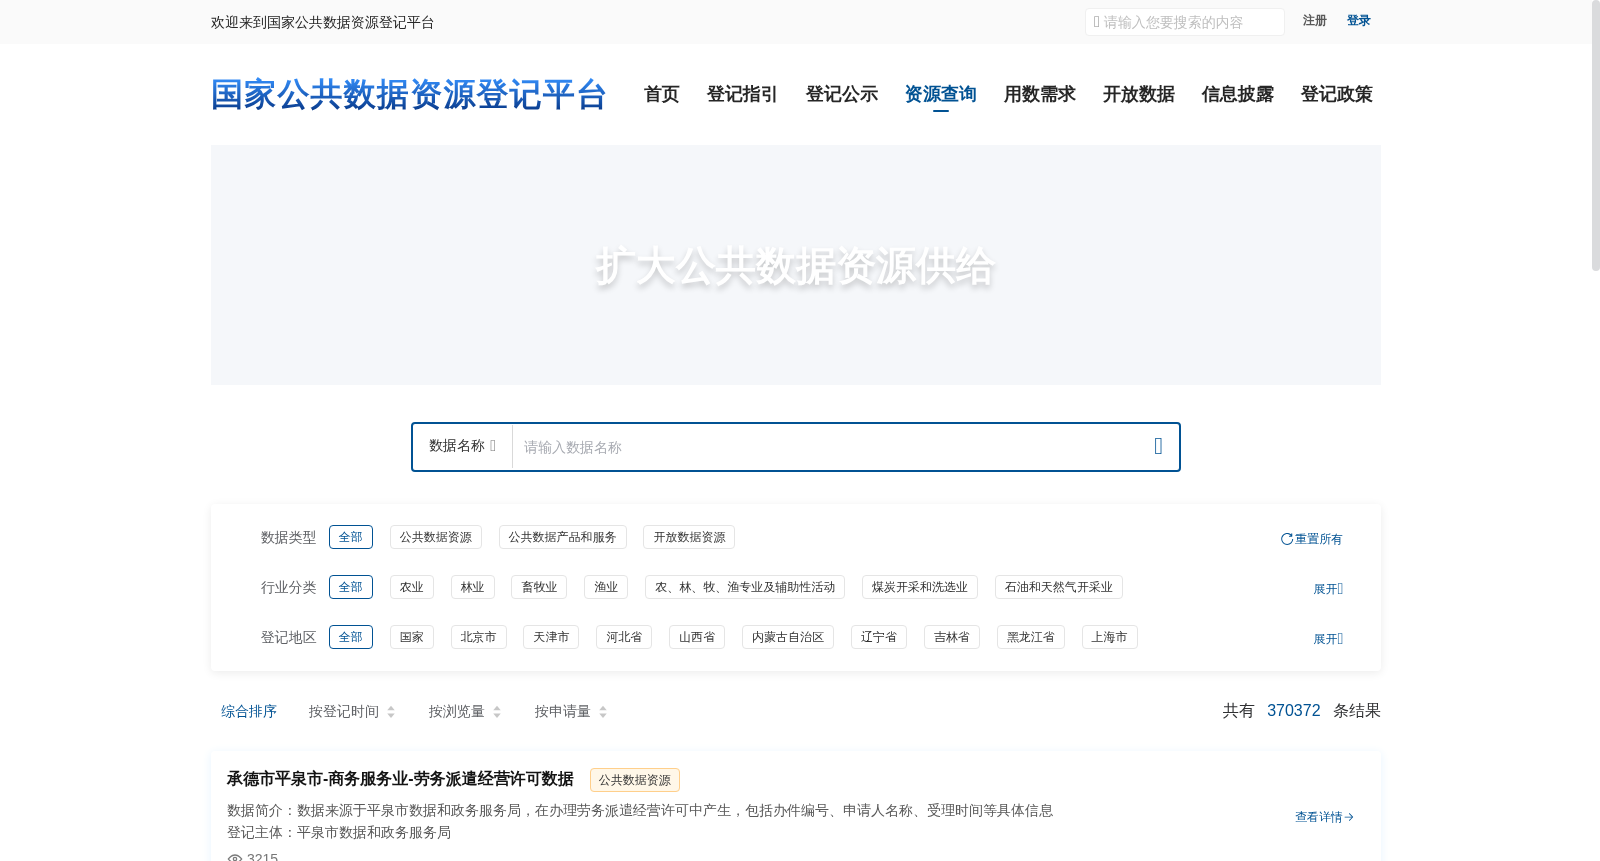Screen dimensions: 1600x861
Task: Click the platform logo 国家公共数据资源登记平台
Action: tap(409, 95)
